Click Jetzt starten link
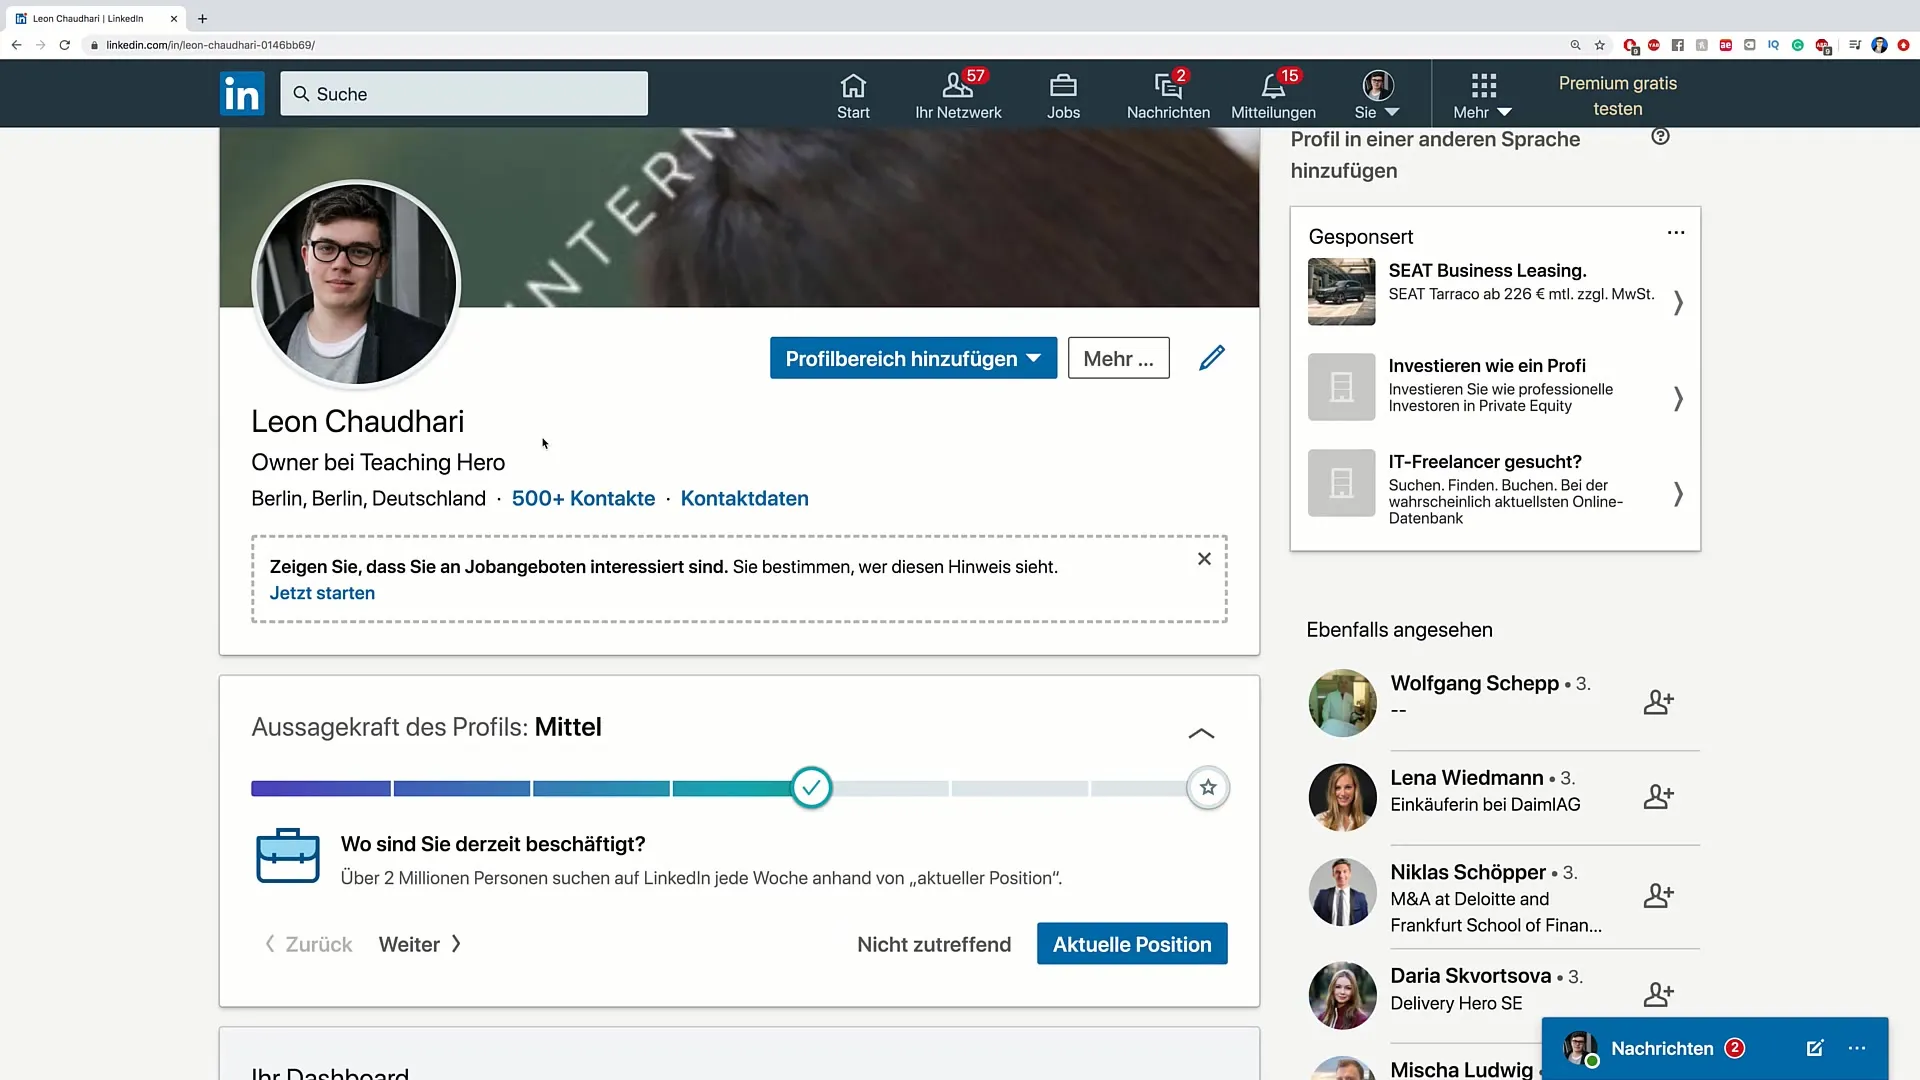1920x1080 pixels. pyautogui.click(x=322, y=593)
